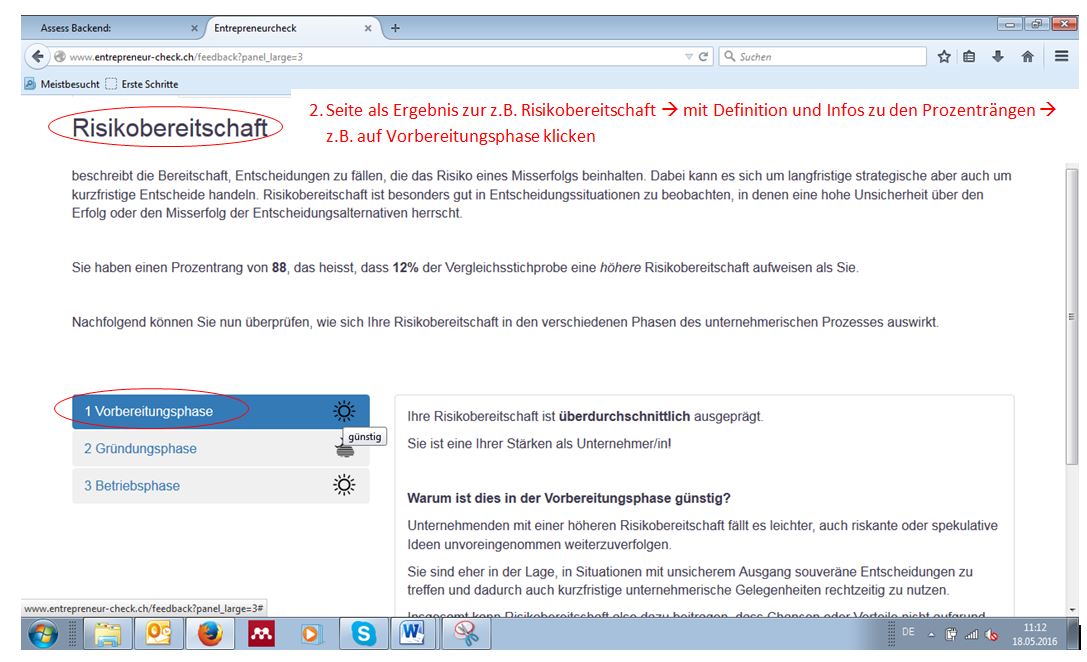Go back with the browser back arrow
Image resolution: width=1087 pixels, height=662 pixels.
[37, 57]
